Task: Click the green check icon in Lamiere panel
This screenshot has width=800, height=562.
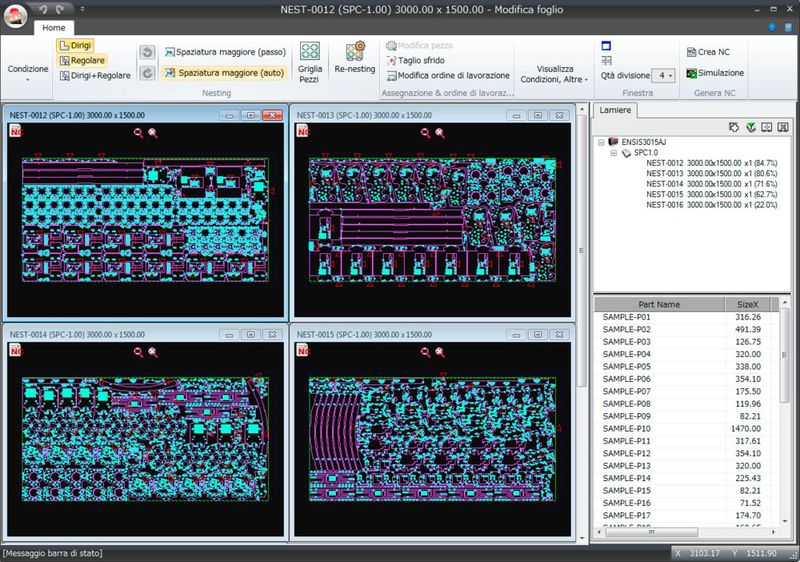Action: point(751,127)
